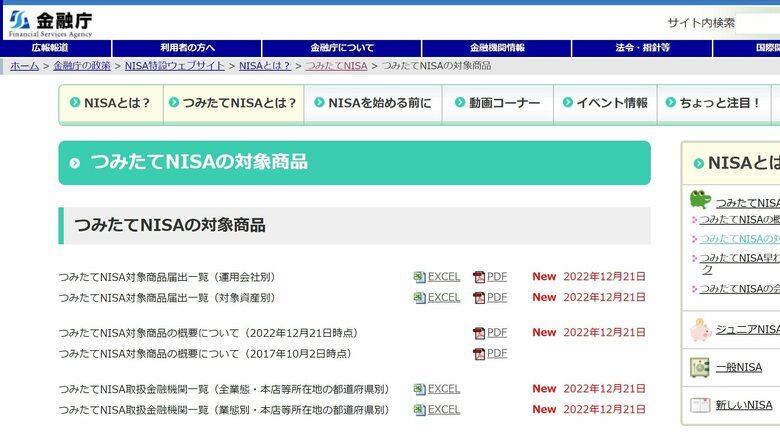
Task: Click the つみたてNISAの対象商品 green banner heading
Action: pos(354,163)
